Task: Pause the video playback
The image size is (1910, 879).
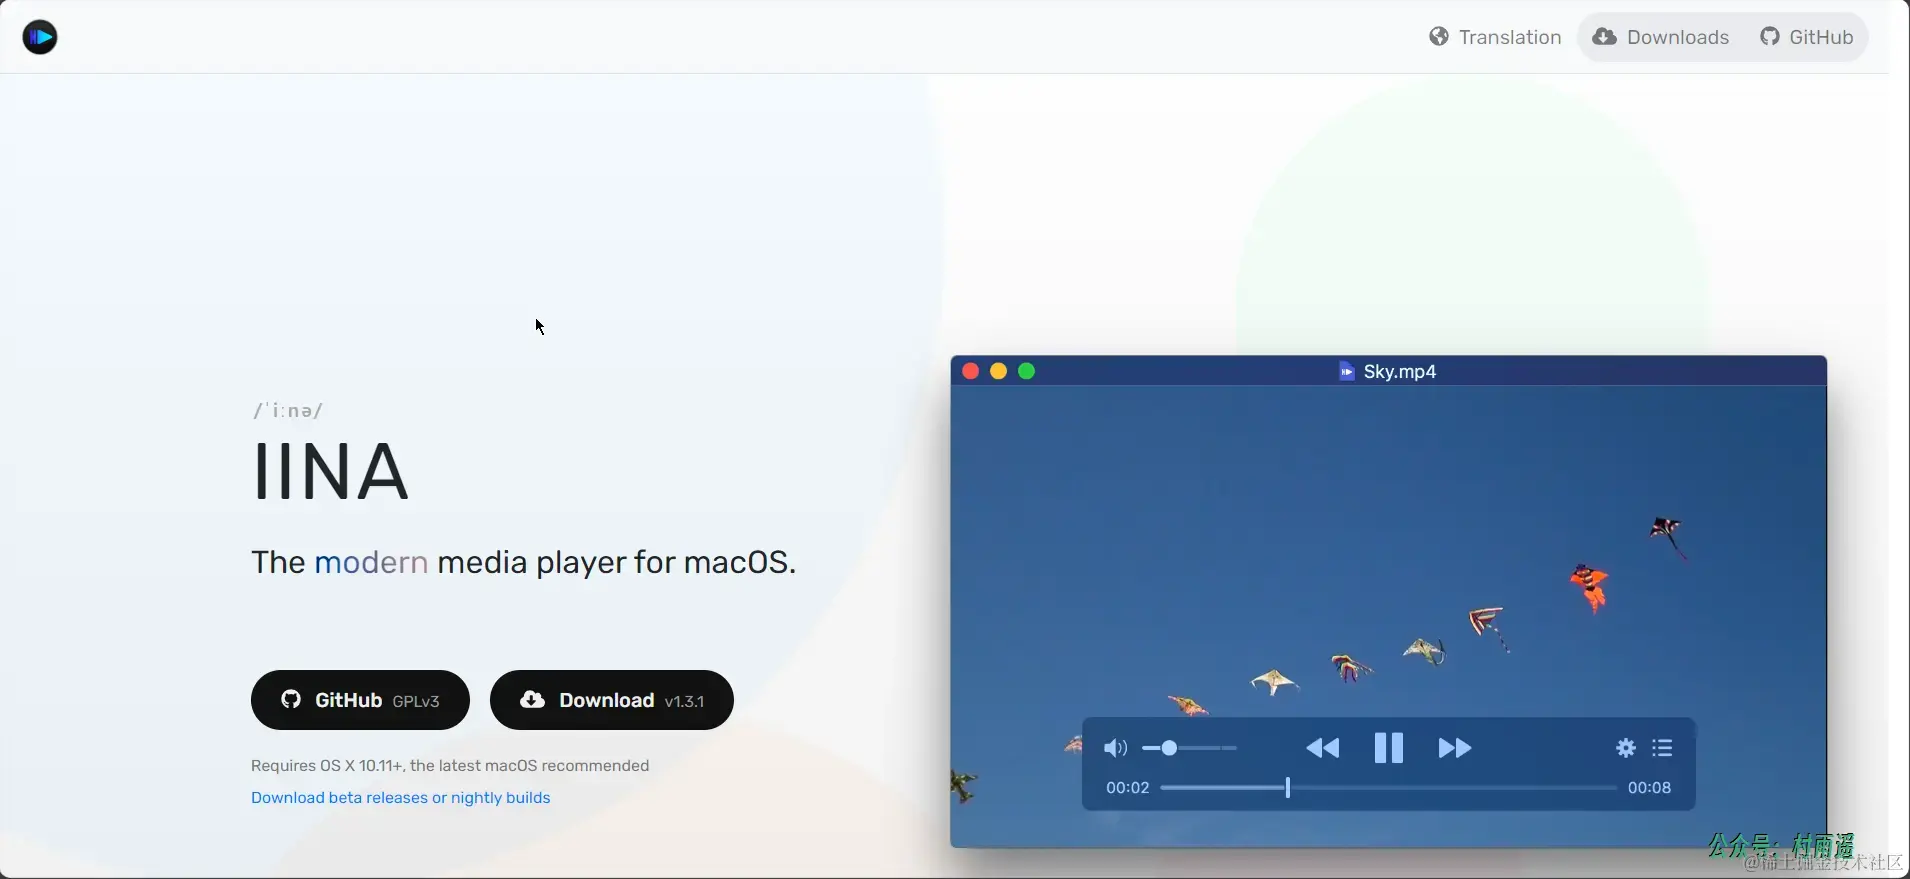Action: (1389, 748)
